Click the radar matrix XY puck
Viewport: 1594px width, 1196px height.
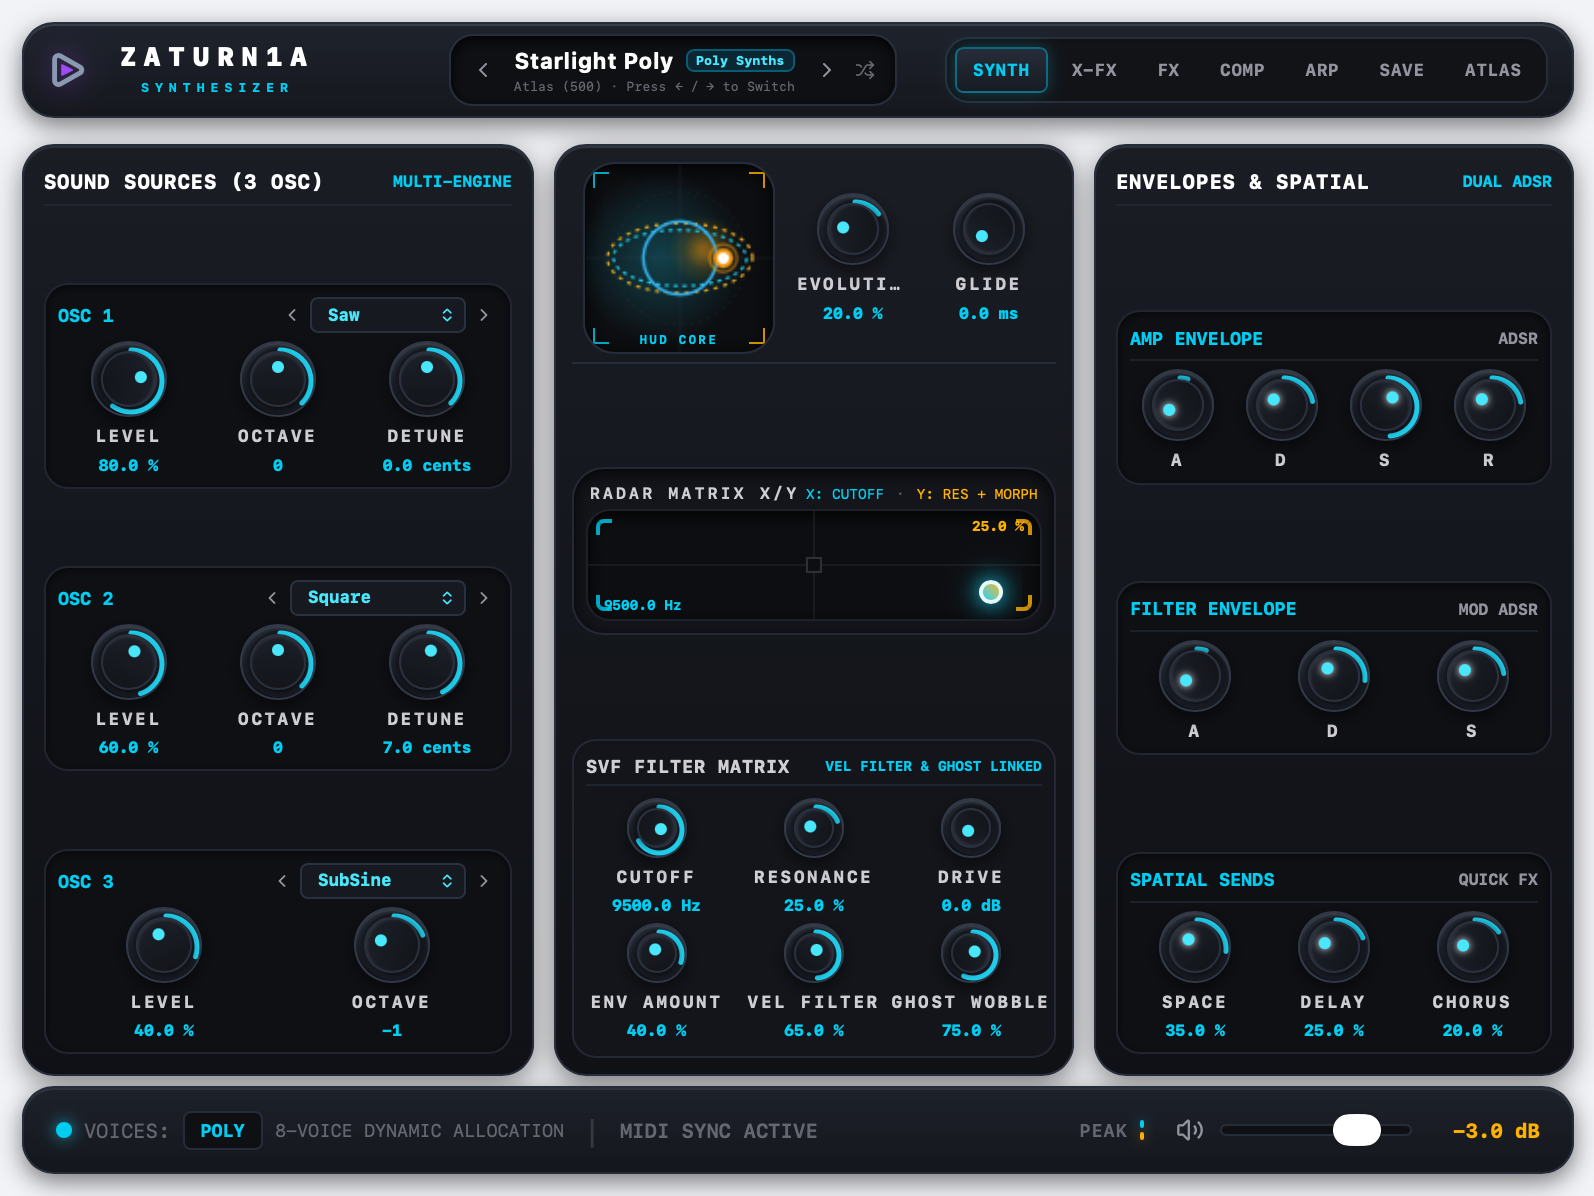[991, 592]
